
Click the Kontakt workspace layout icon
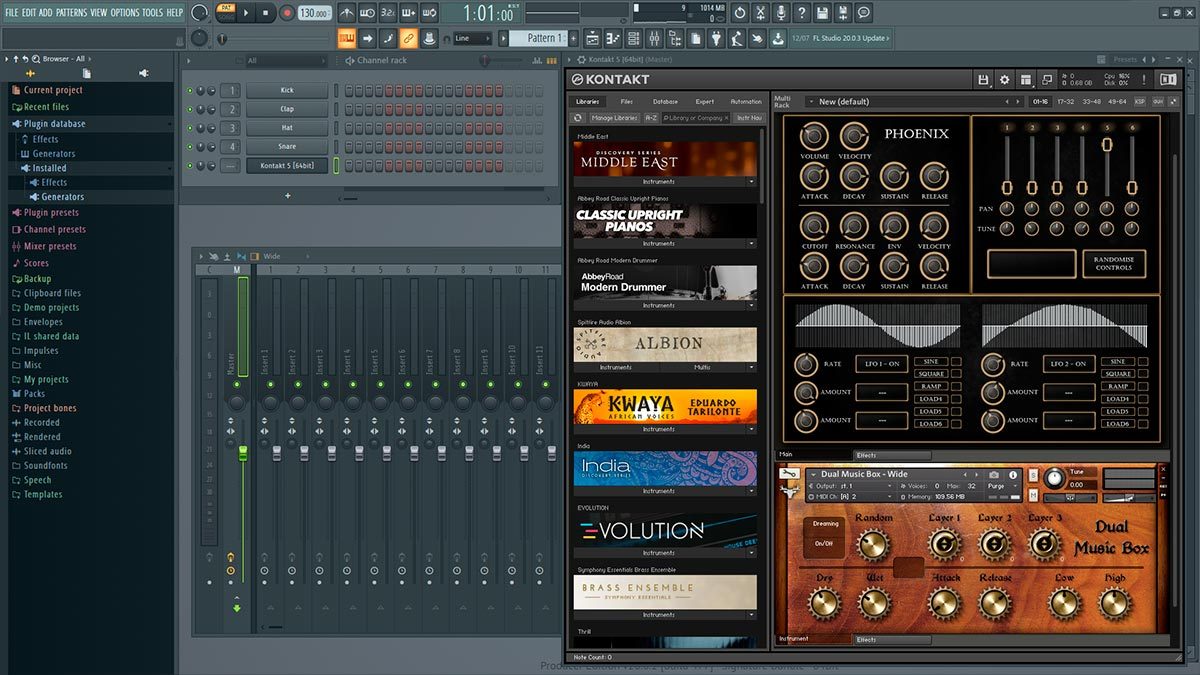[x=1026, y=79]
